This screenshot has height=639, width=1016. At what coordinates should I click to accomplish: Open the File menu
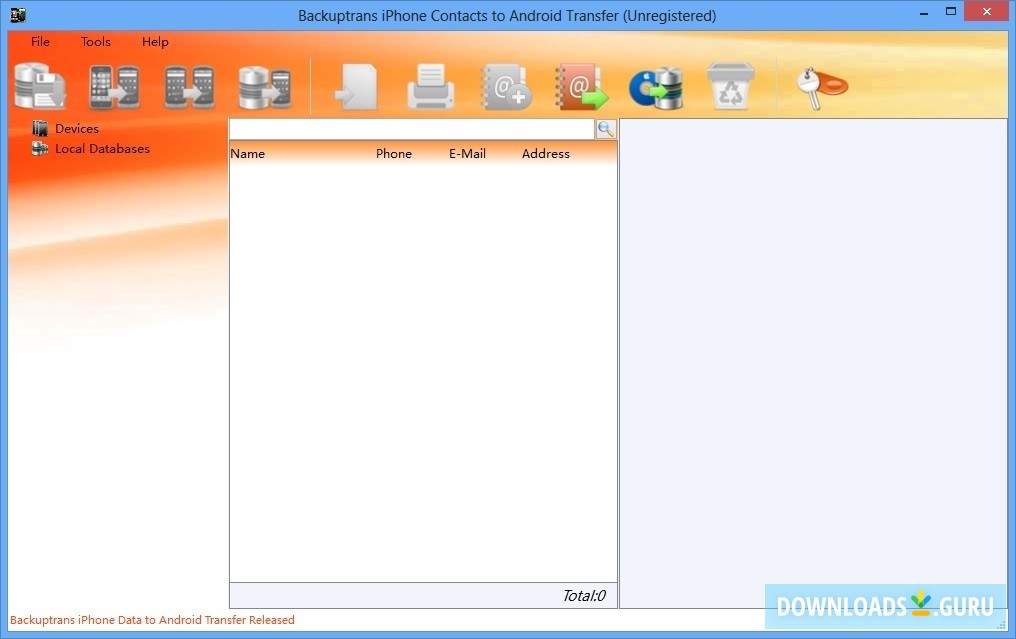click(39, 41)
